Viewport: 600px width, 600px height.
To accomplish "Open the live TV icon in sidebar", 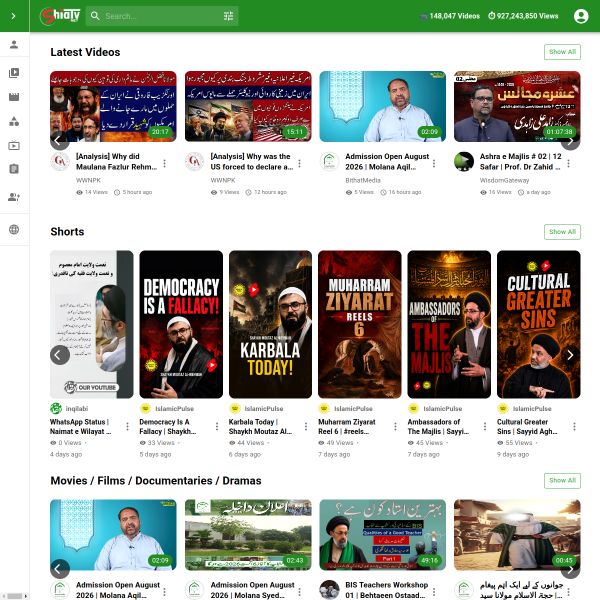I will 14,145.
